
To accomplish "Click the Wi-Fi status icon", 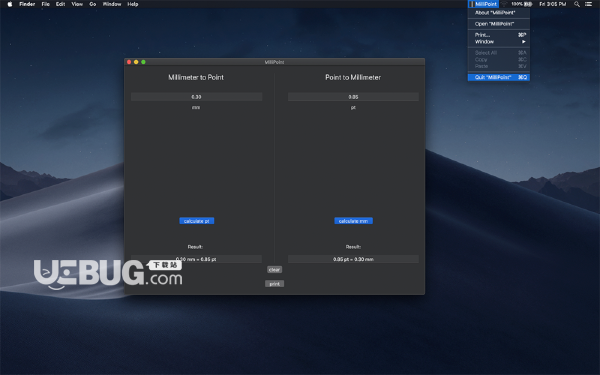I will [504, 4].
